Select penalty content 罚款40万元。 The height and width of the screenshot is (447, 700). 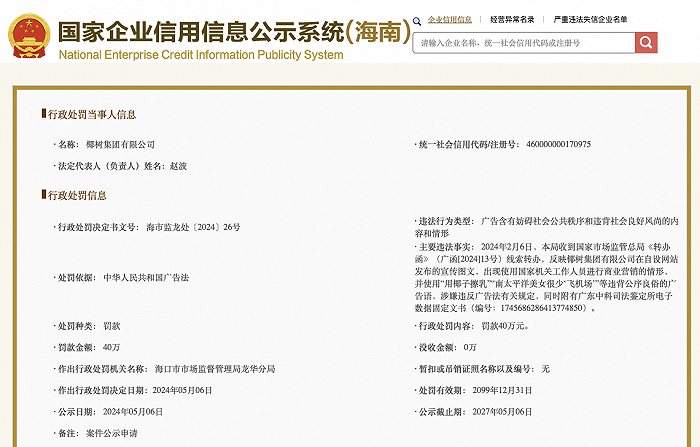505,326
